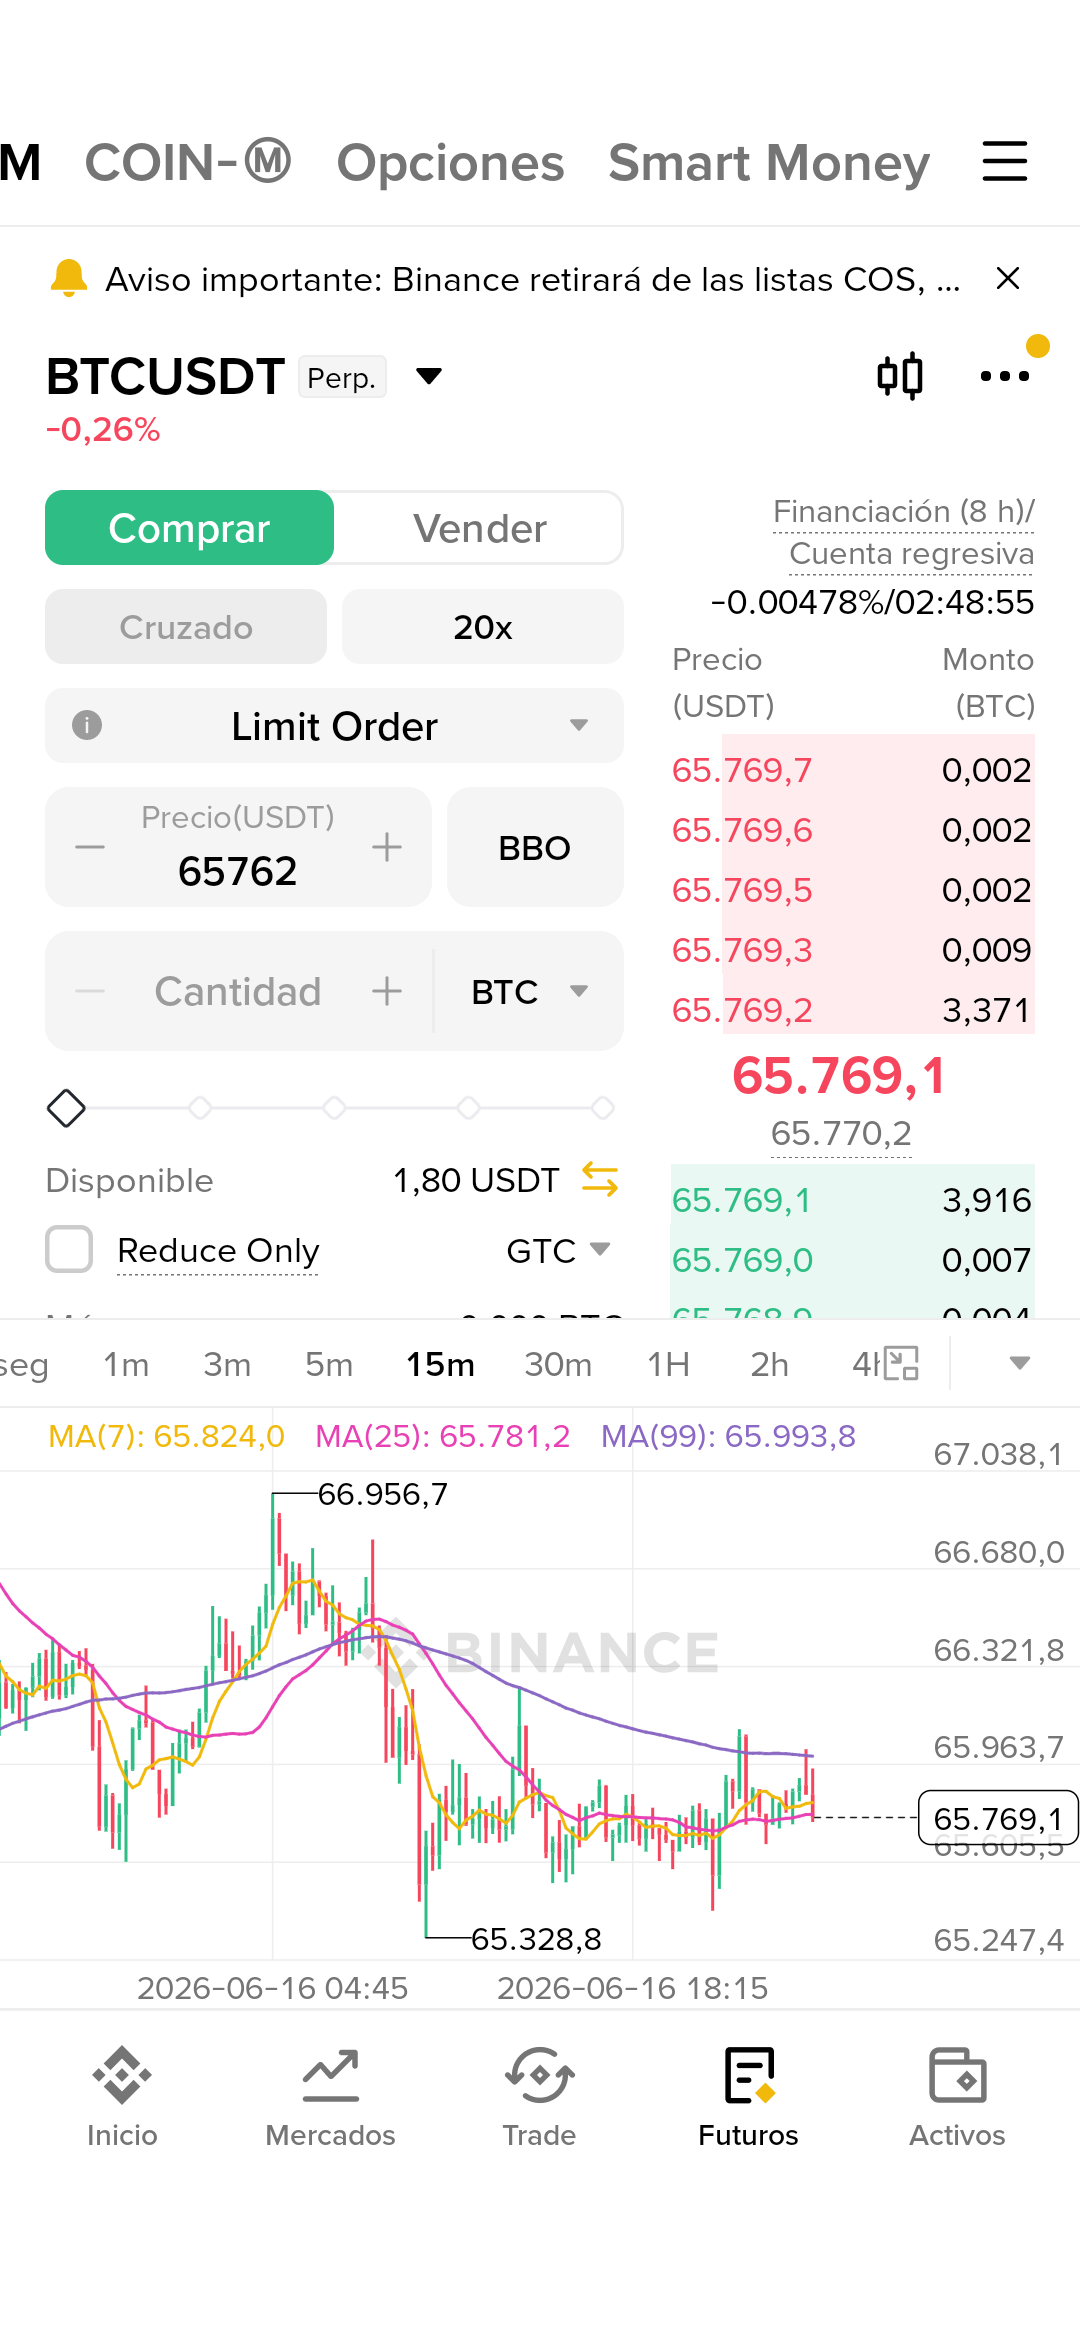The image size is (1080, 2340).
Task: Tap the Aviso importante notice text
Action: (533, 279)
